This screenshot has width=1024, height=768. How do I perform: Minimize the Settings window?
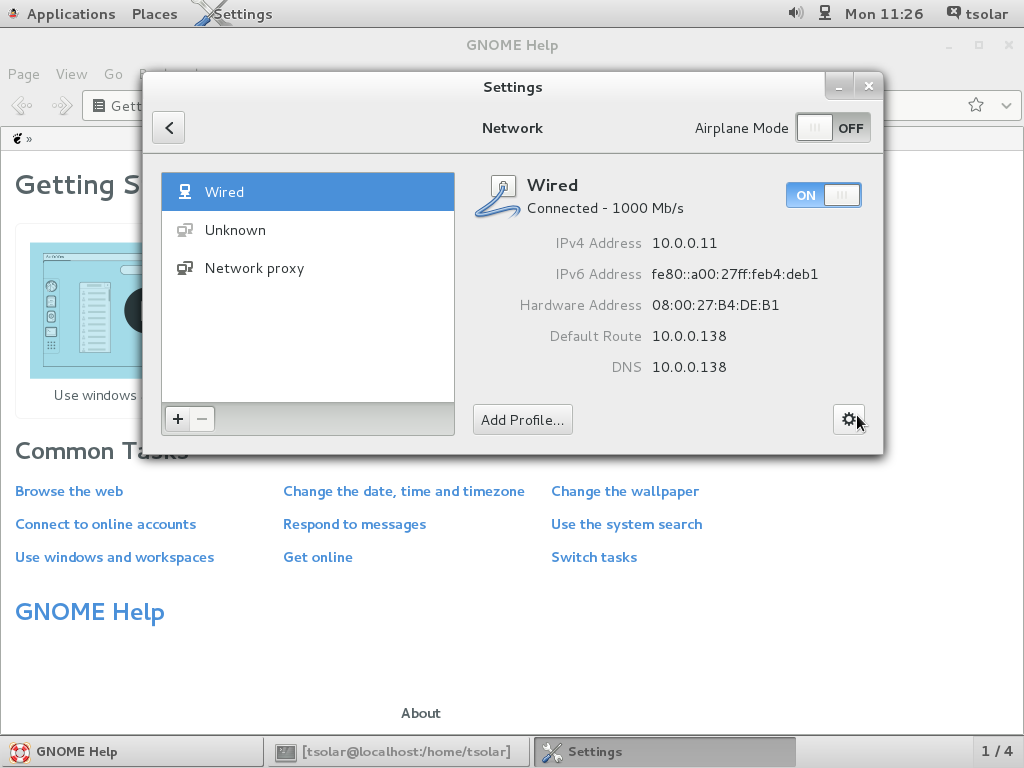839,87
